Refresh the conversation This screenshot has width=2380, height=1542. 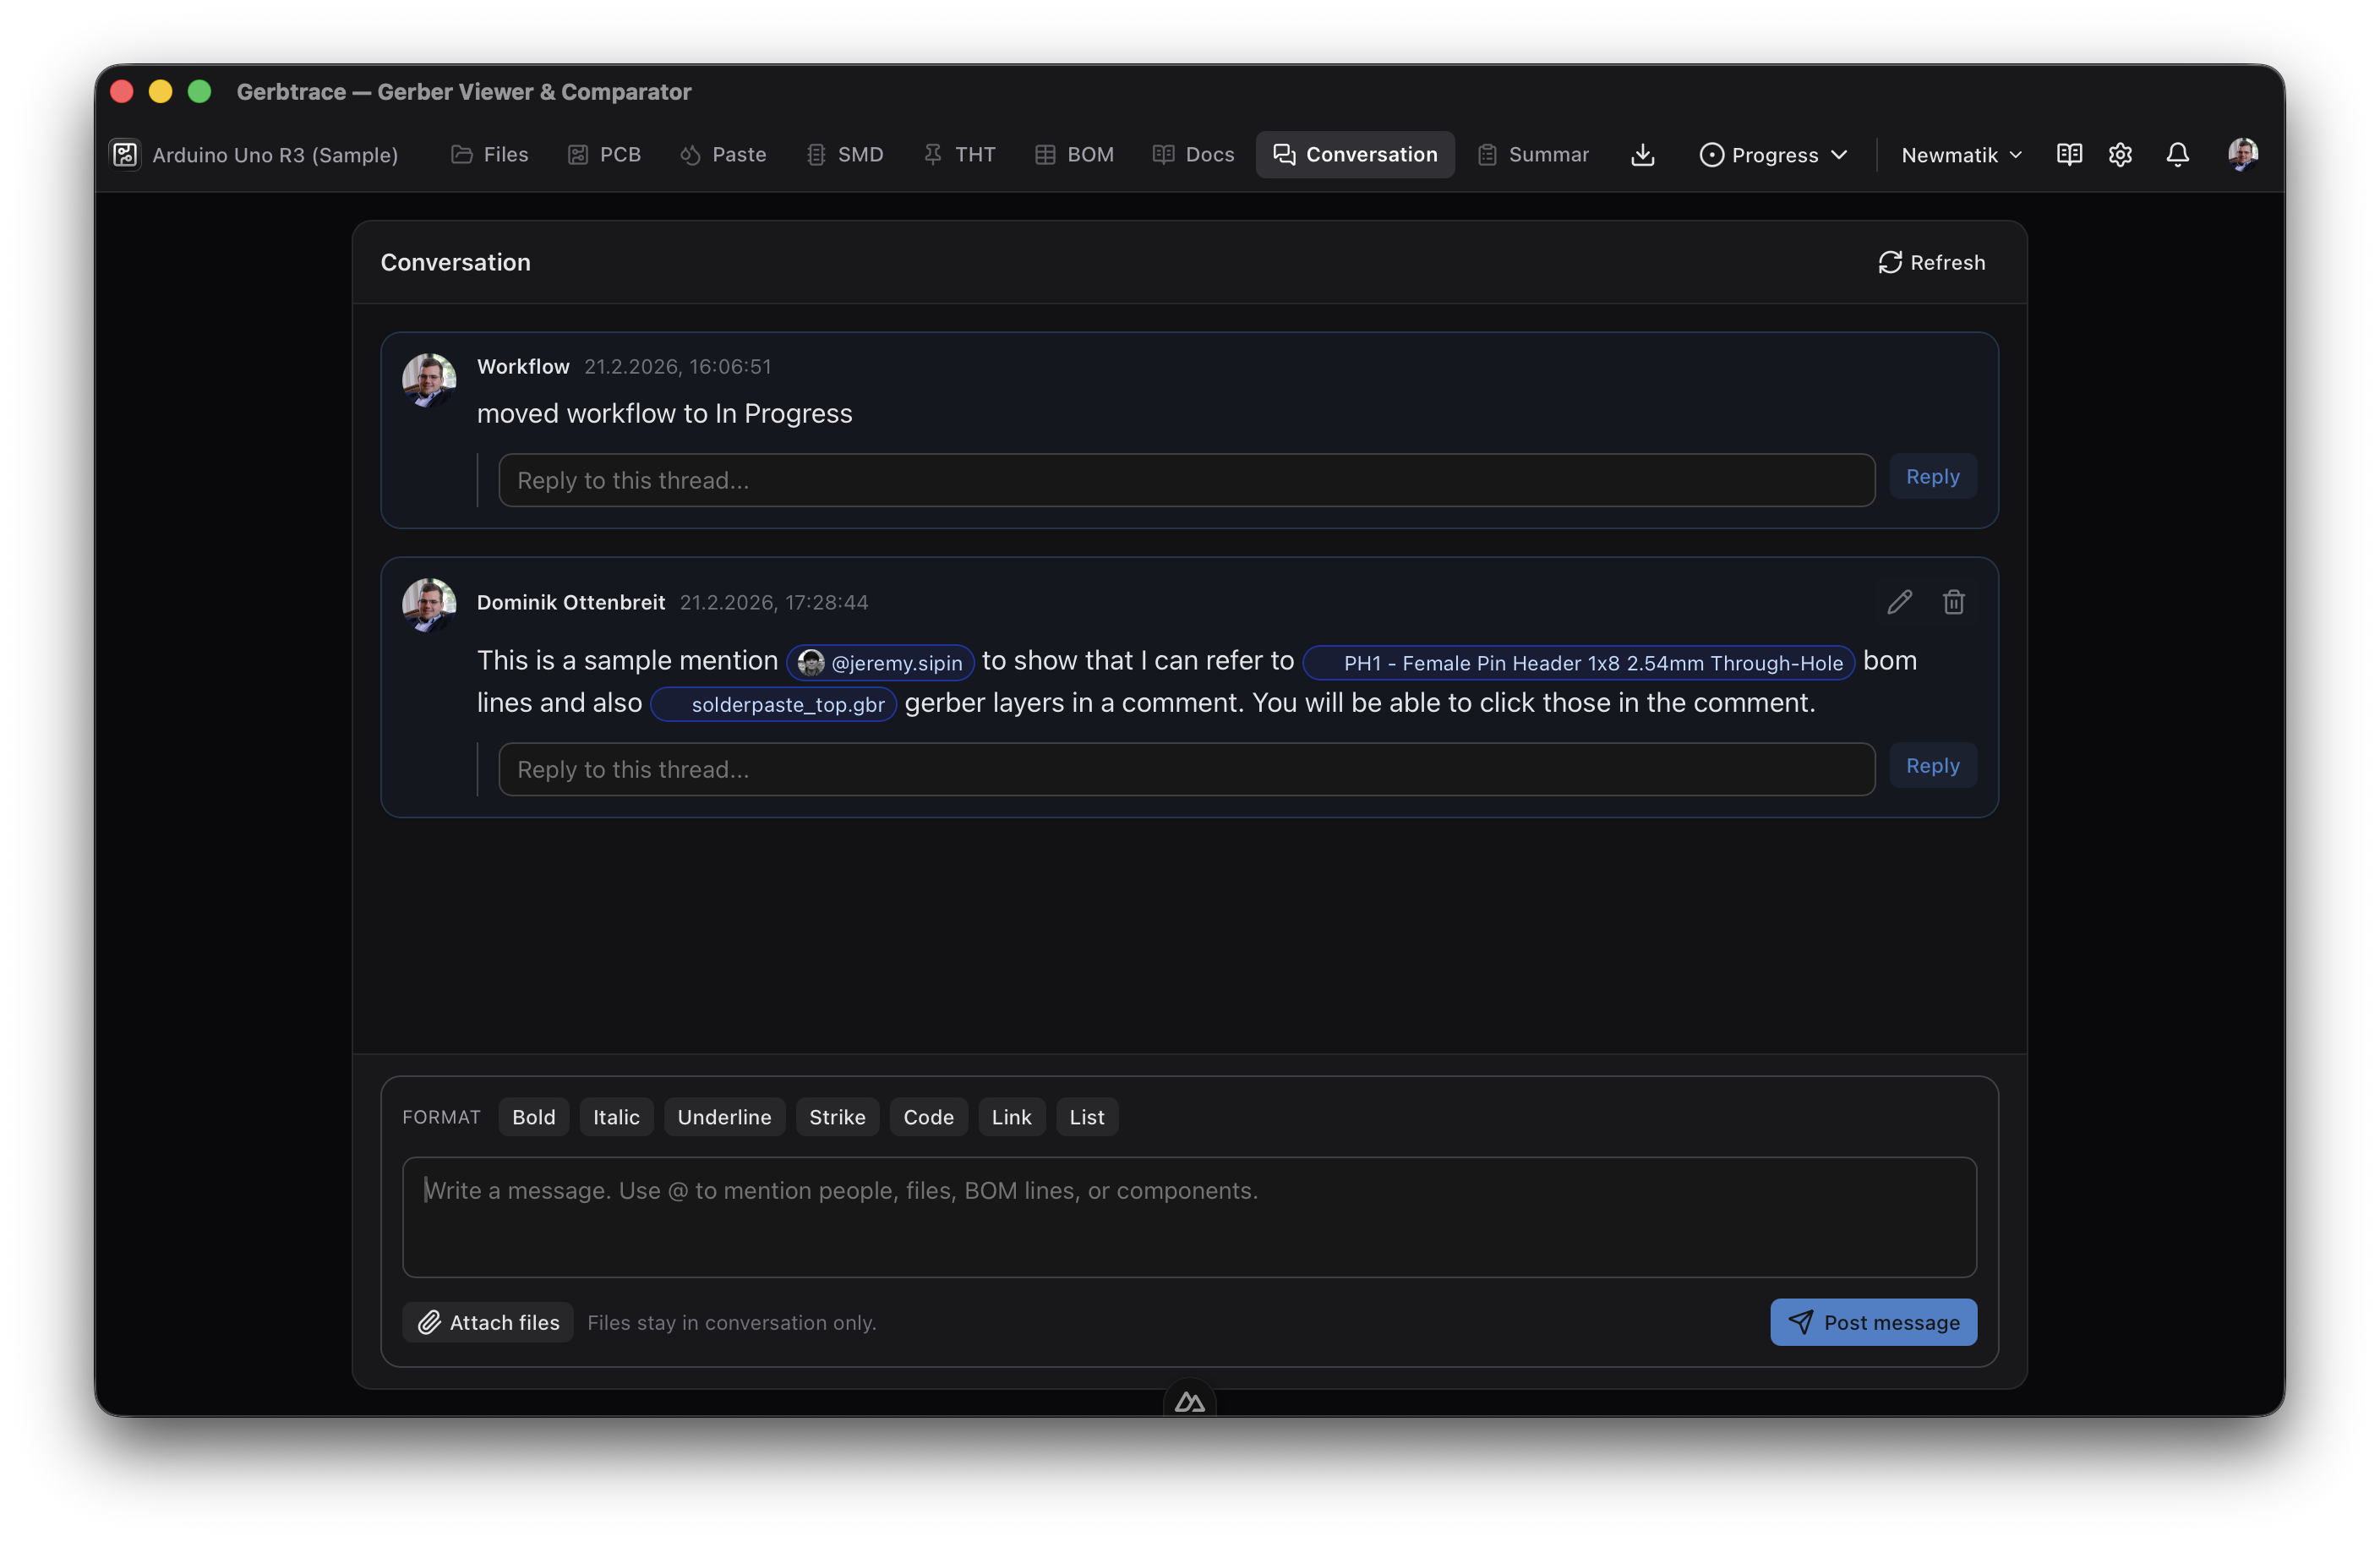[1931, 263]
